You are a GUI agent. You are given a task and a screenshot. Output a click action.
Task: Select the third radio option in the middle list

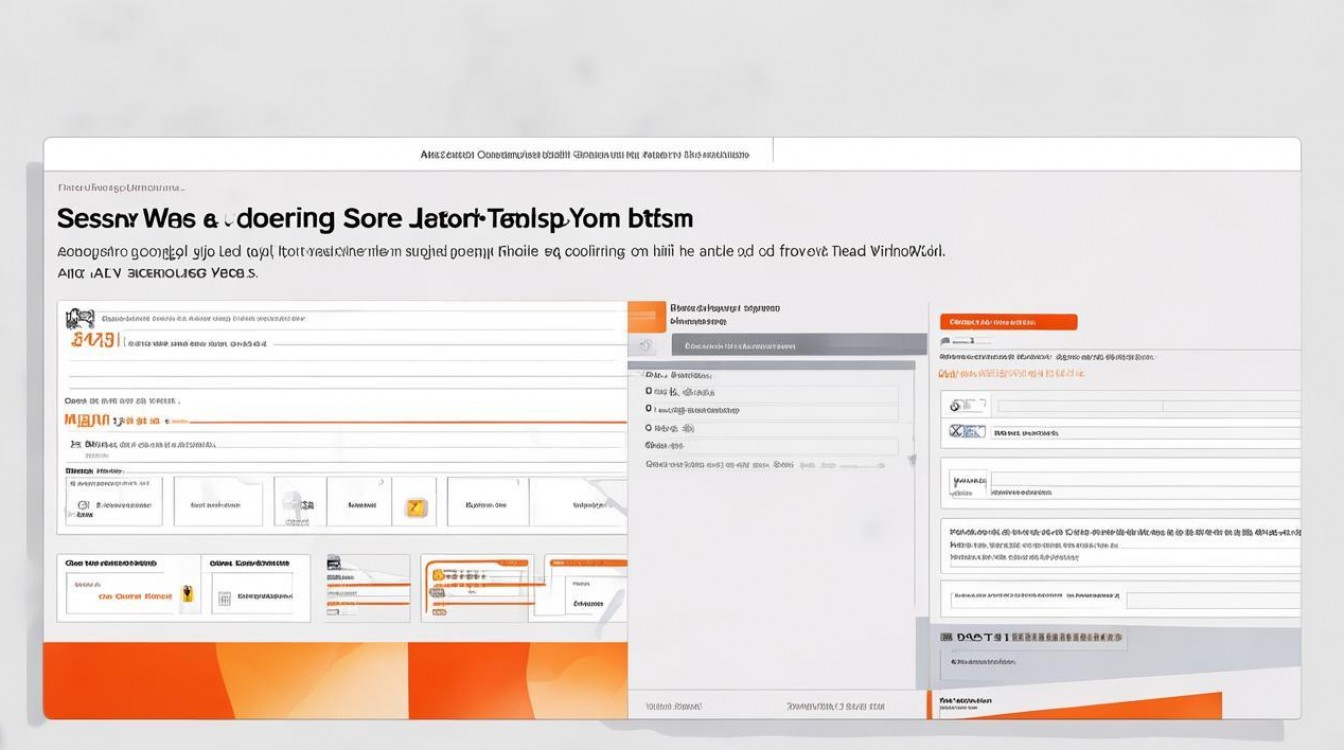[649, 427]
